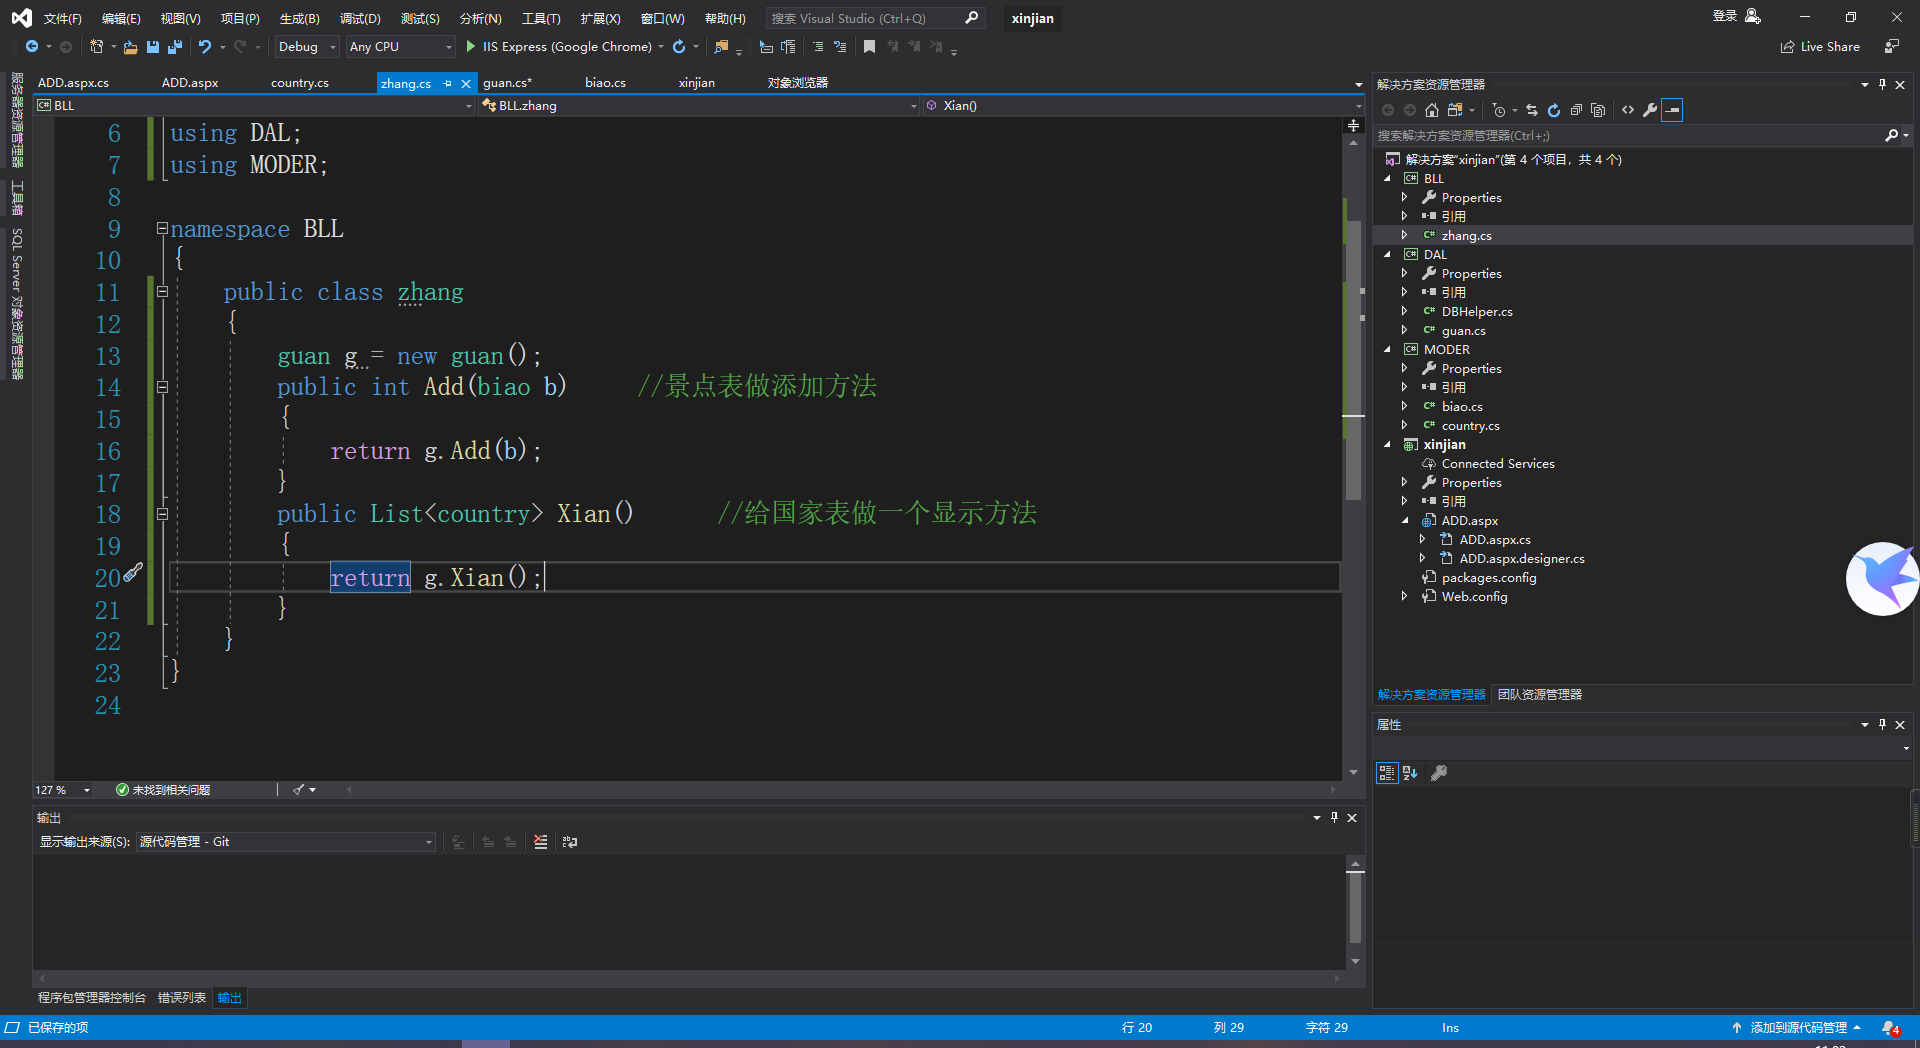The image size is (1920, 1048).
Task: Click the notifications bell icon in status bar
Action: [x=1890, y=1028]
